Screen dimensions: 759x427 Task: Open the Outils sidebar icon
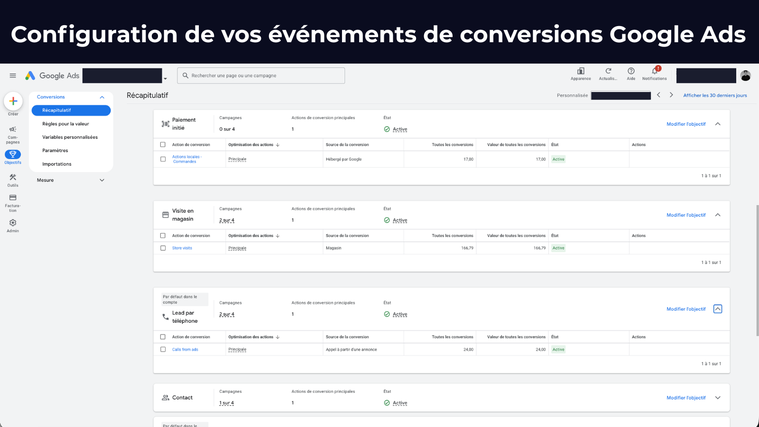[13, 180]
